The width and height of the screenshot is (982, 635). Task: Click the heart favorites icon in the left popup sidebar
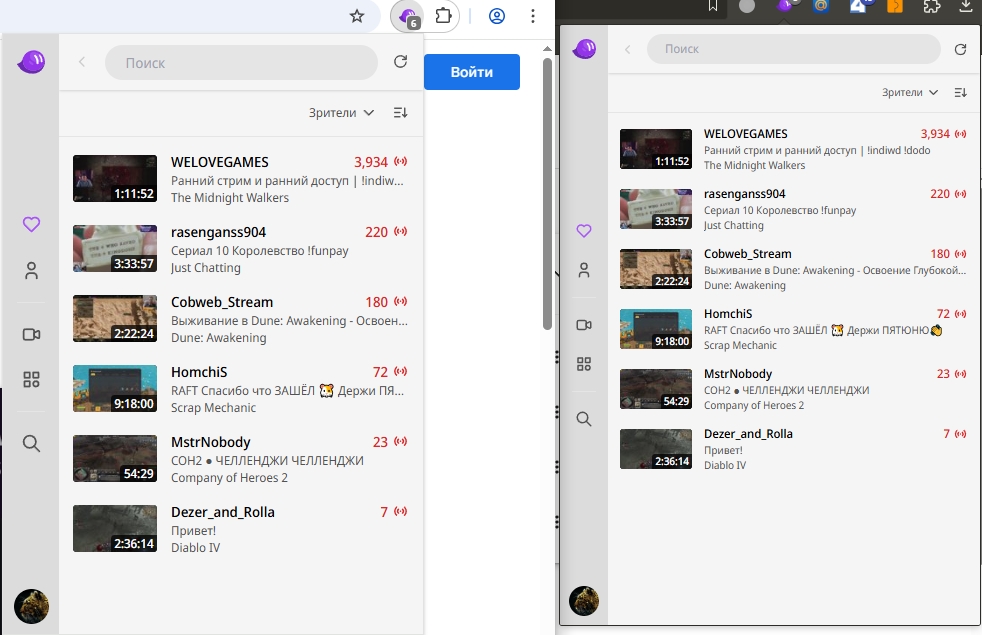click(x=31, y=225)
